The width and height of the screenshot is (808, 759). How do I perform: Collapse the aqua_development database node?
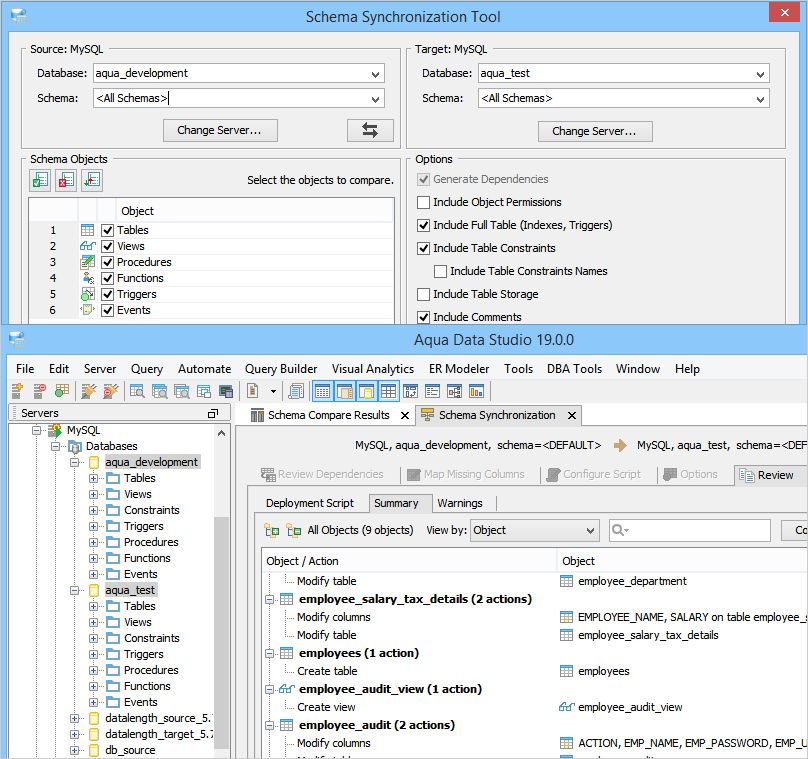[75, 462]
